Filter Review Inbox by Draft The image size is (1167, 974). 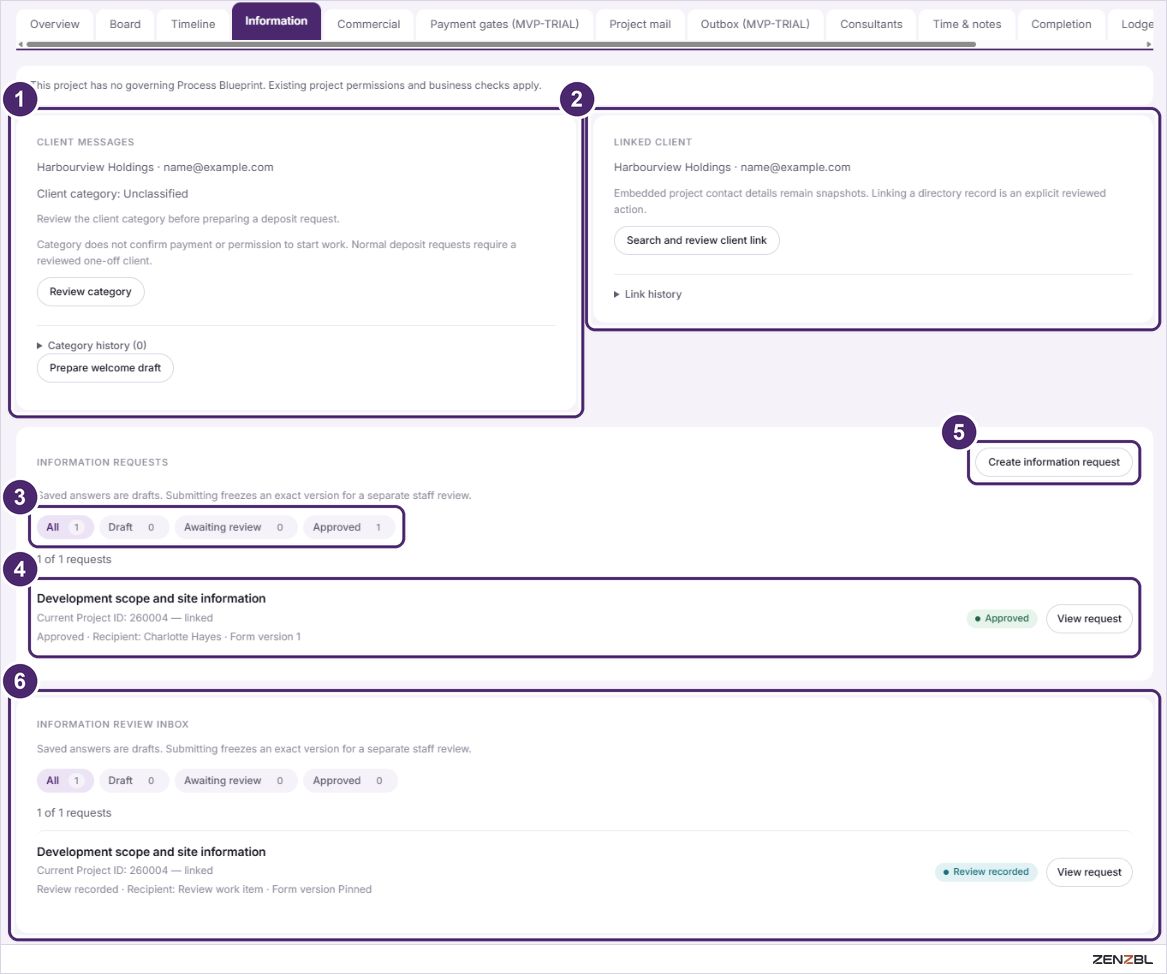click(x=132, y=781)
